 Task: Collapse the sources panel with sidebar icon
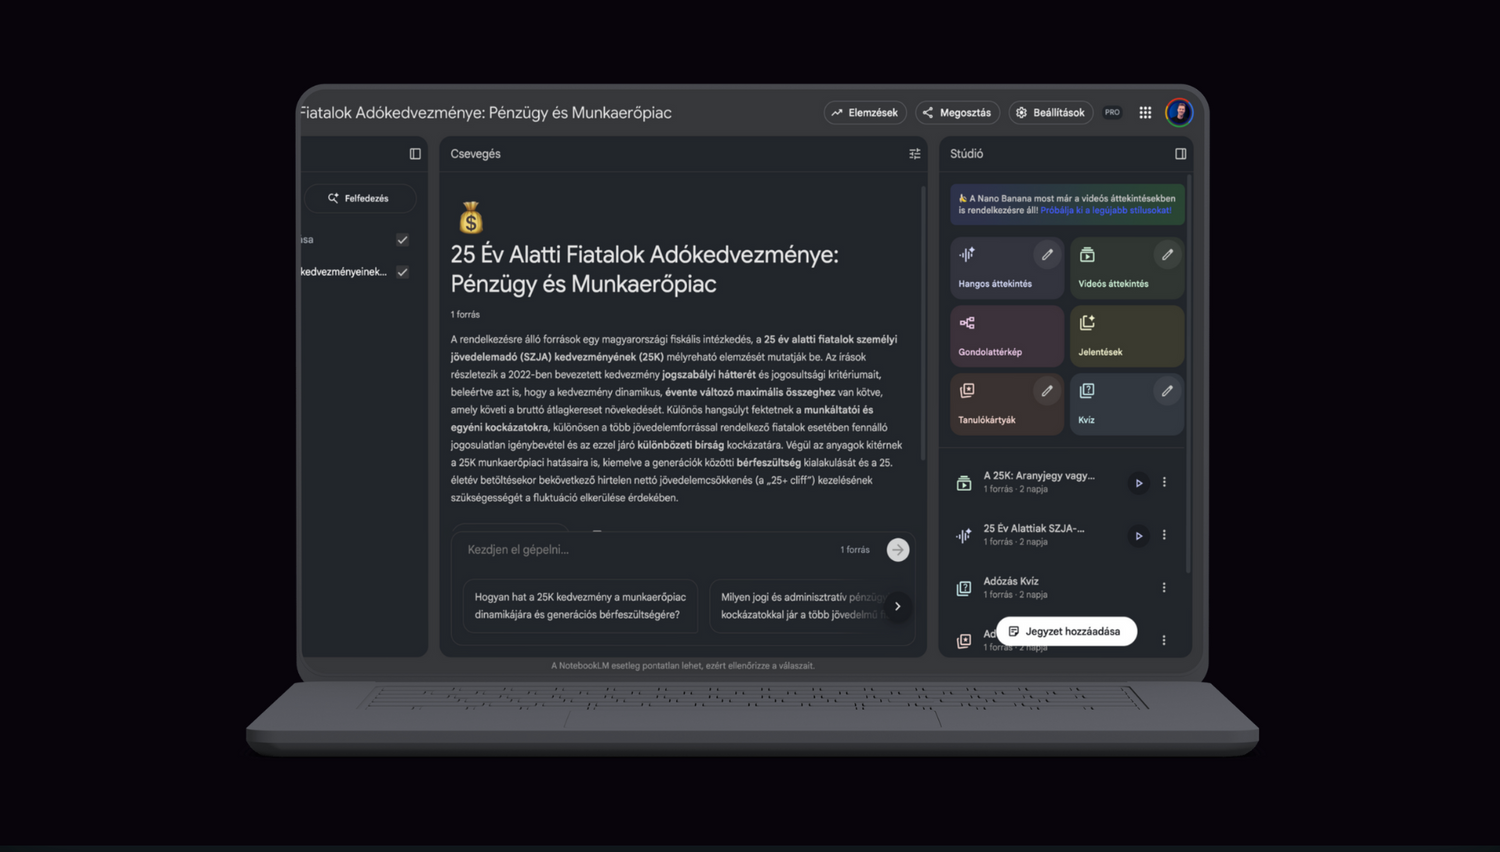tap(415, 154)
